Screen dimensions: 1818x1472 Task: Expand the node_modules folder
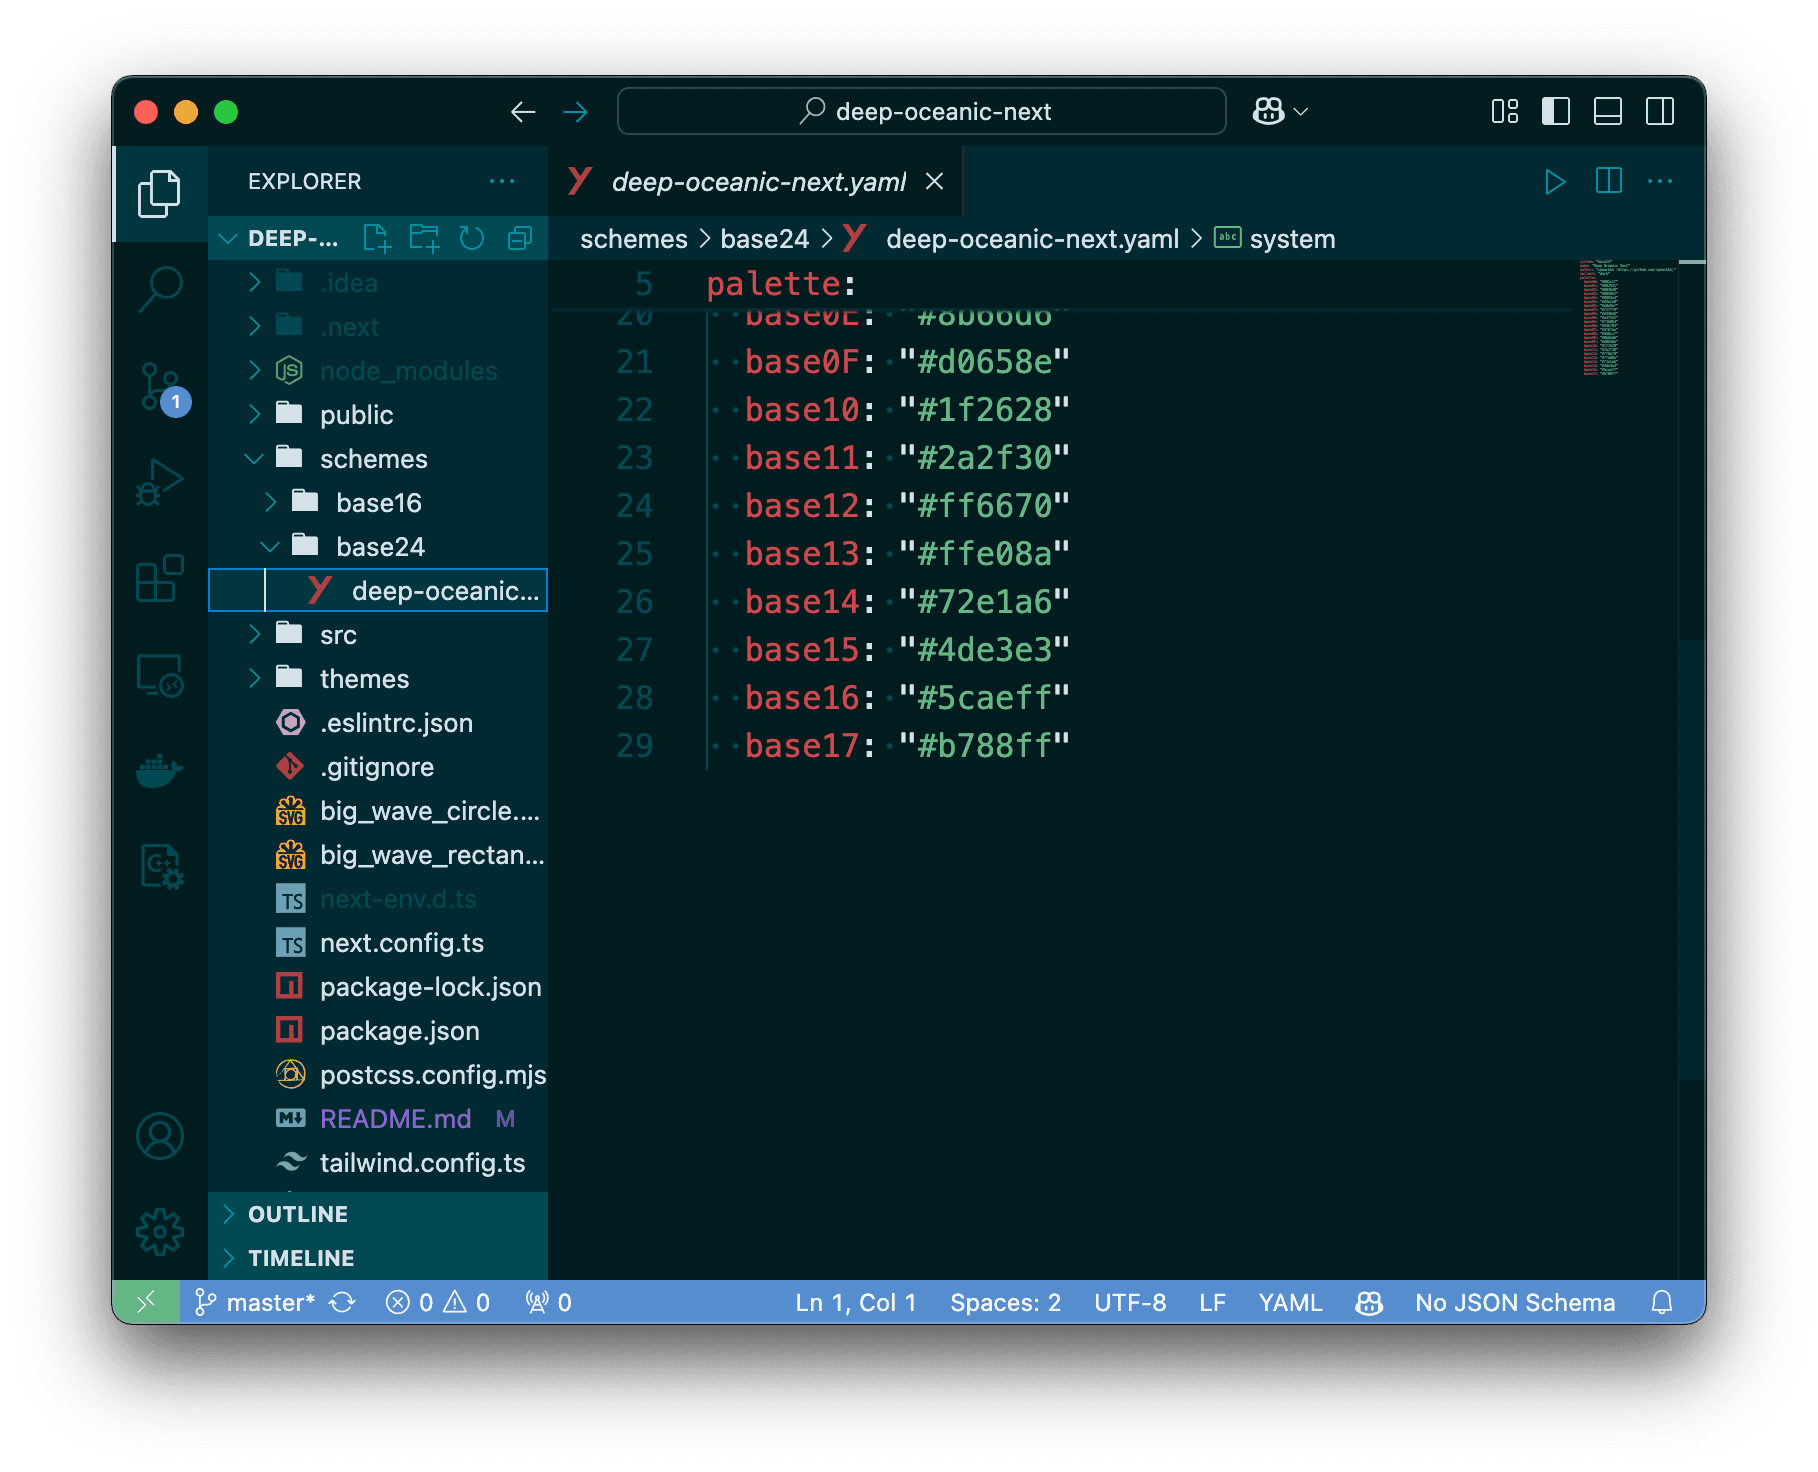pyautogui.click(x=378, y=371)
